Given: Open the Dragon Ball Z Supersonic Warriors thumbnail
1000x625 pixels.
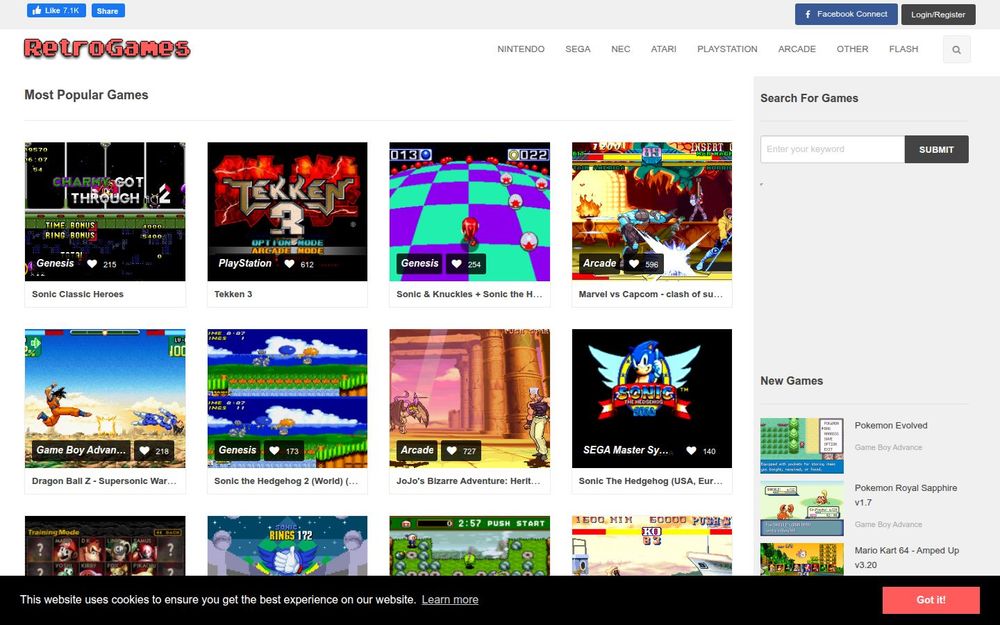Looking at the screenshot, I should [x=105, y=398].
